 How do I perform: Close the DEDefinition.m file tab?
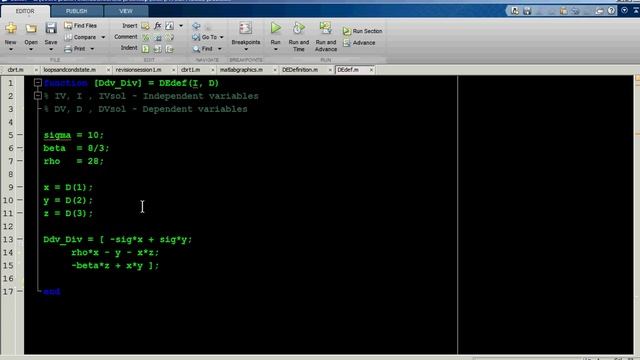pyautogui.click(x=330, y=70)
